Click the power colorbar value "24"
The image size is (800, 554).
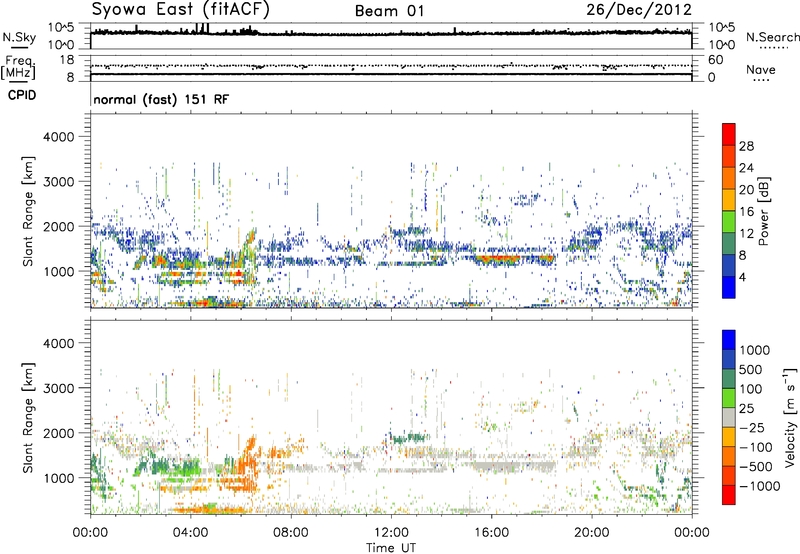click(746, 168)
